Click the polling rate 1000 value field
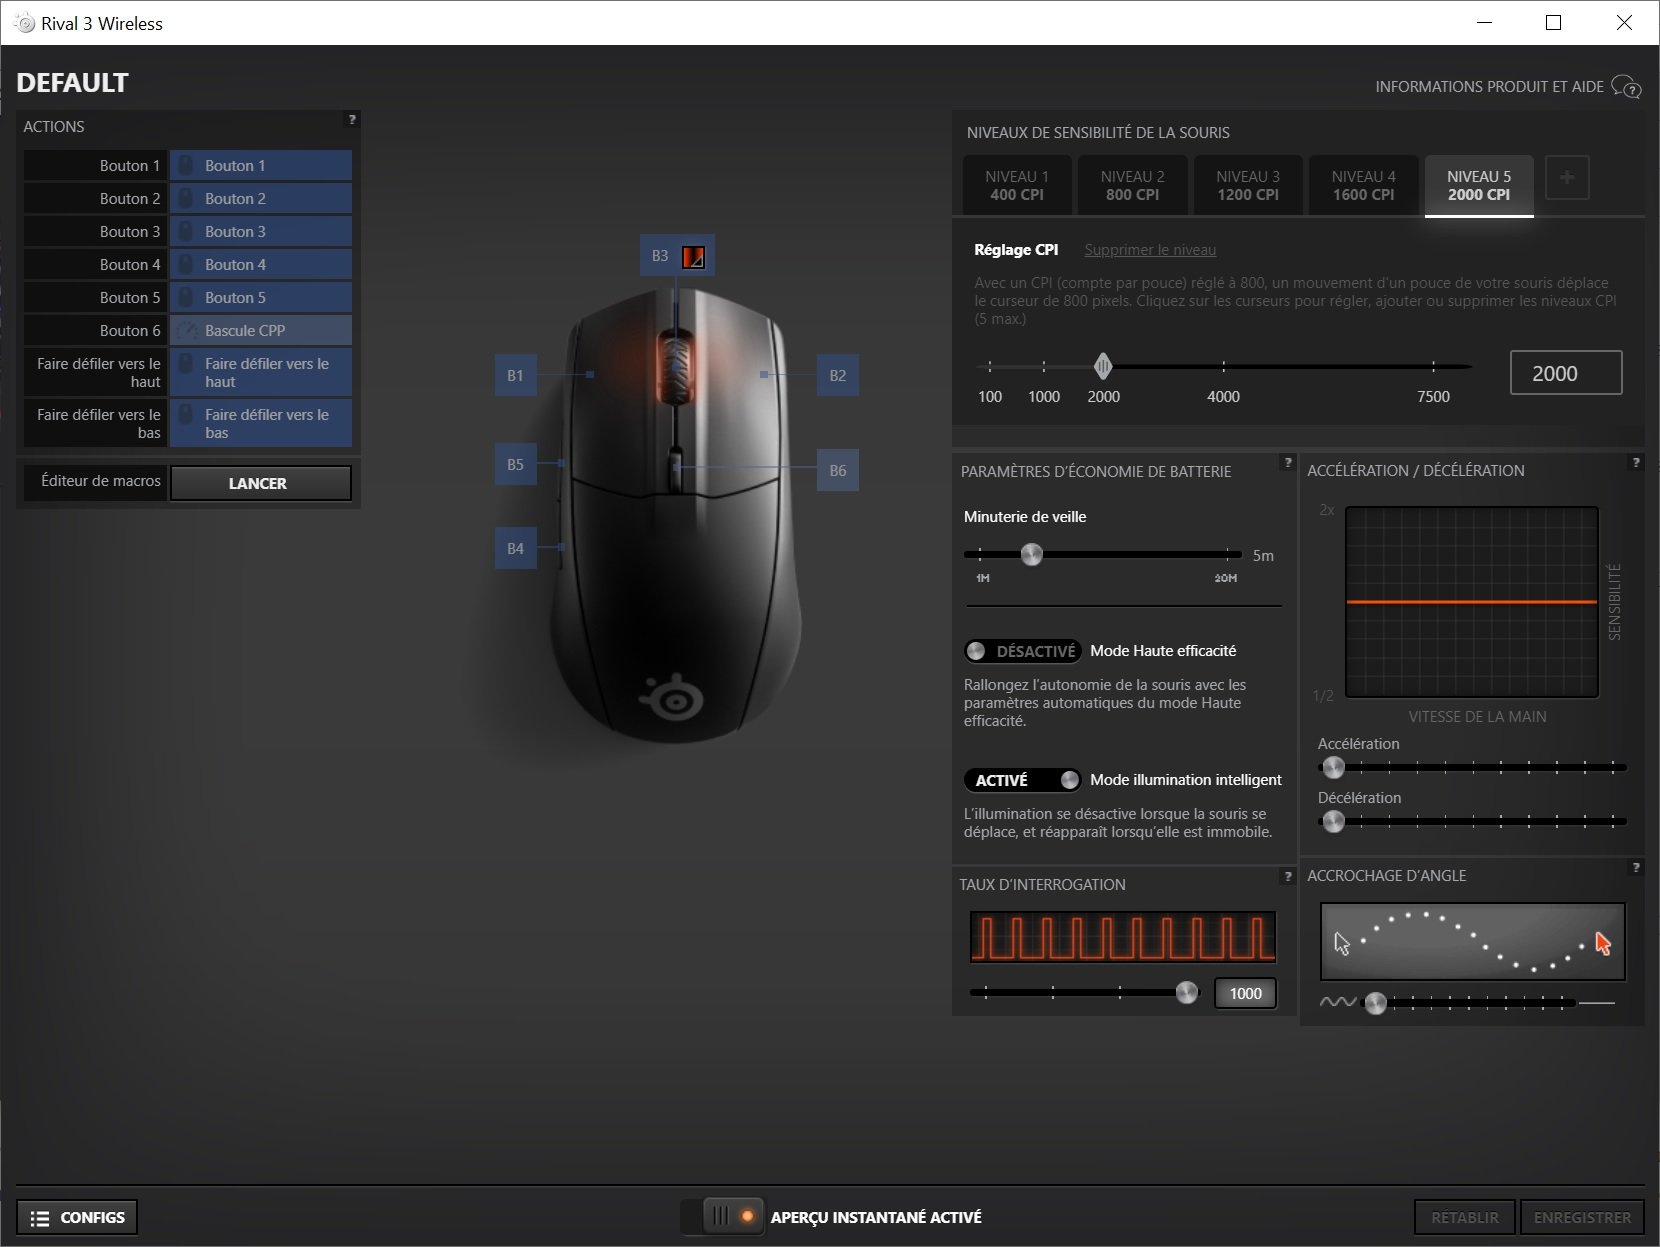This screenshot has height=1247, width=1660. click(x=1245, y=993)
